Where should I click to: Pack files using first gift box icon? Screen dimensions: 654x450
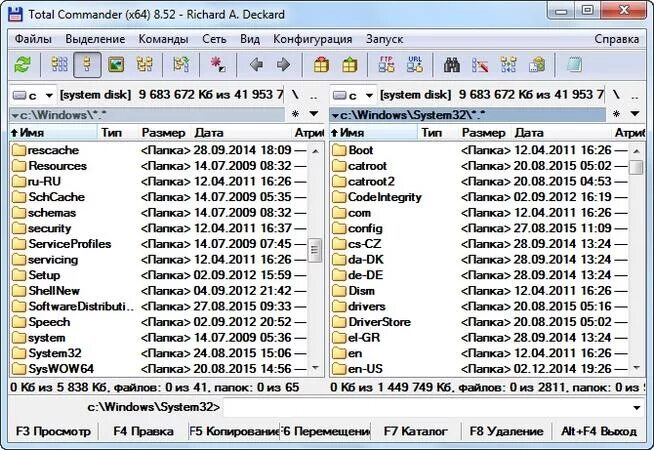coord(321,65)
